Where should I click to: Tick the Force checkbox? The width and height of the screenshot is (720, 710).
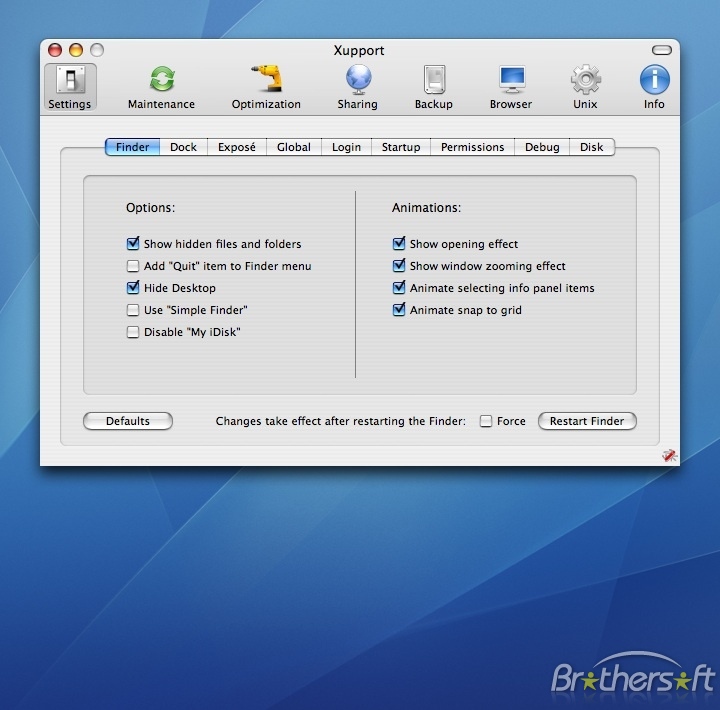tap(486, 421)
